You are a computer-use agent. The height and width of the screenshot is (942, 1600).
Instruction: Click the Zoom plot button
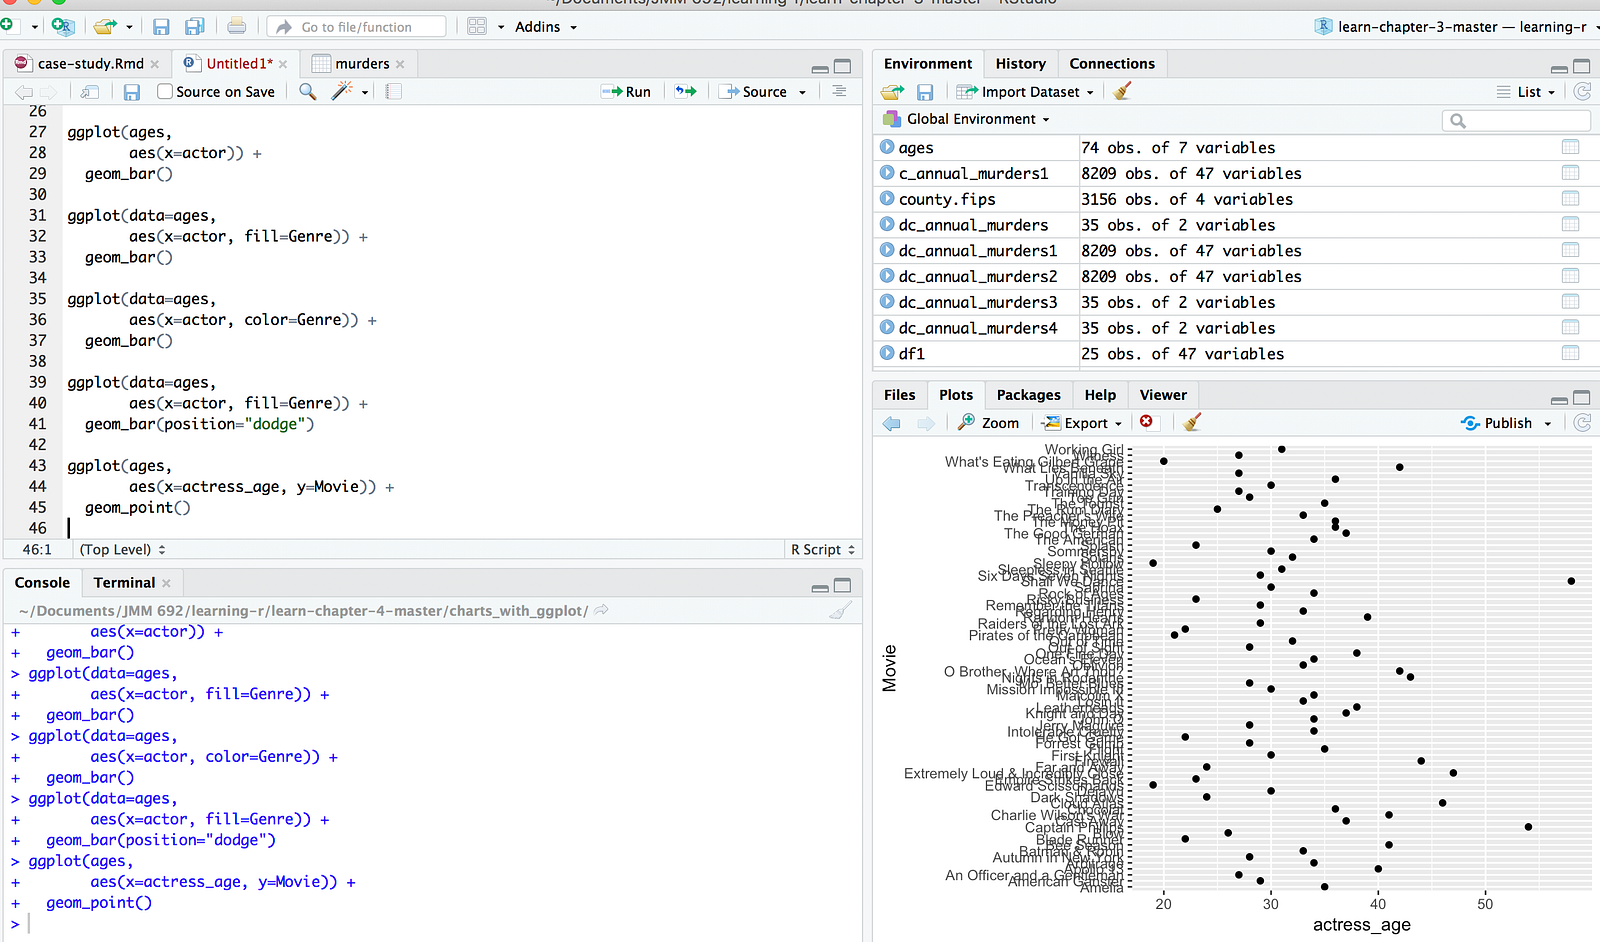click(989, 423)
